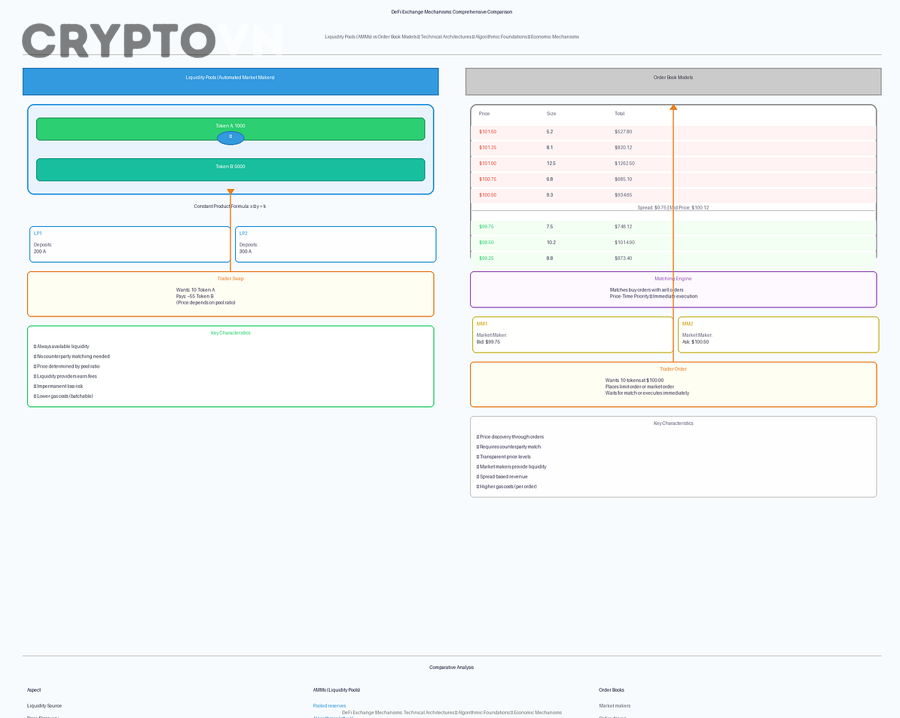Click the Order Books column header
Image resolution: width=900 pixels, height=718 pixels.
[611, 690]
